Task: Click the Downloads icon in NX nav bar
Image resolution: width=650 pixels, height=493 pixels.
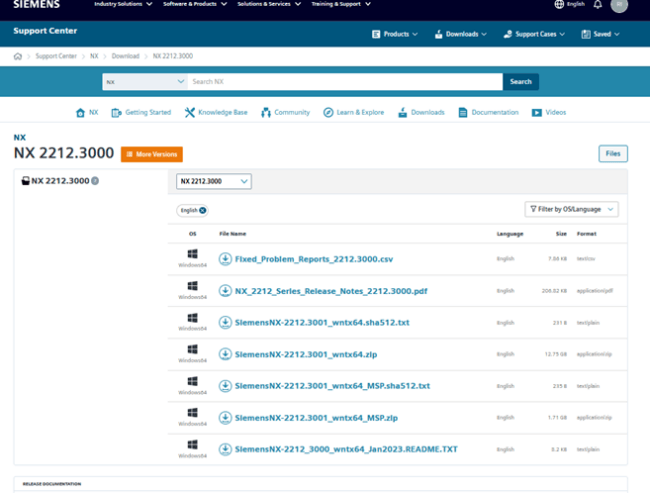Action: coord(403,112)
